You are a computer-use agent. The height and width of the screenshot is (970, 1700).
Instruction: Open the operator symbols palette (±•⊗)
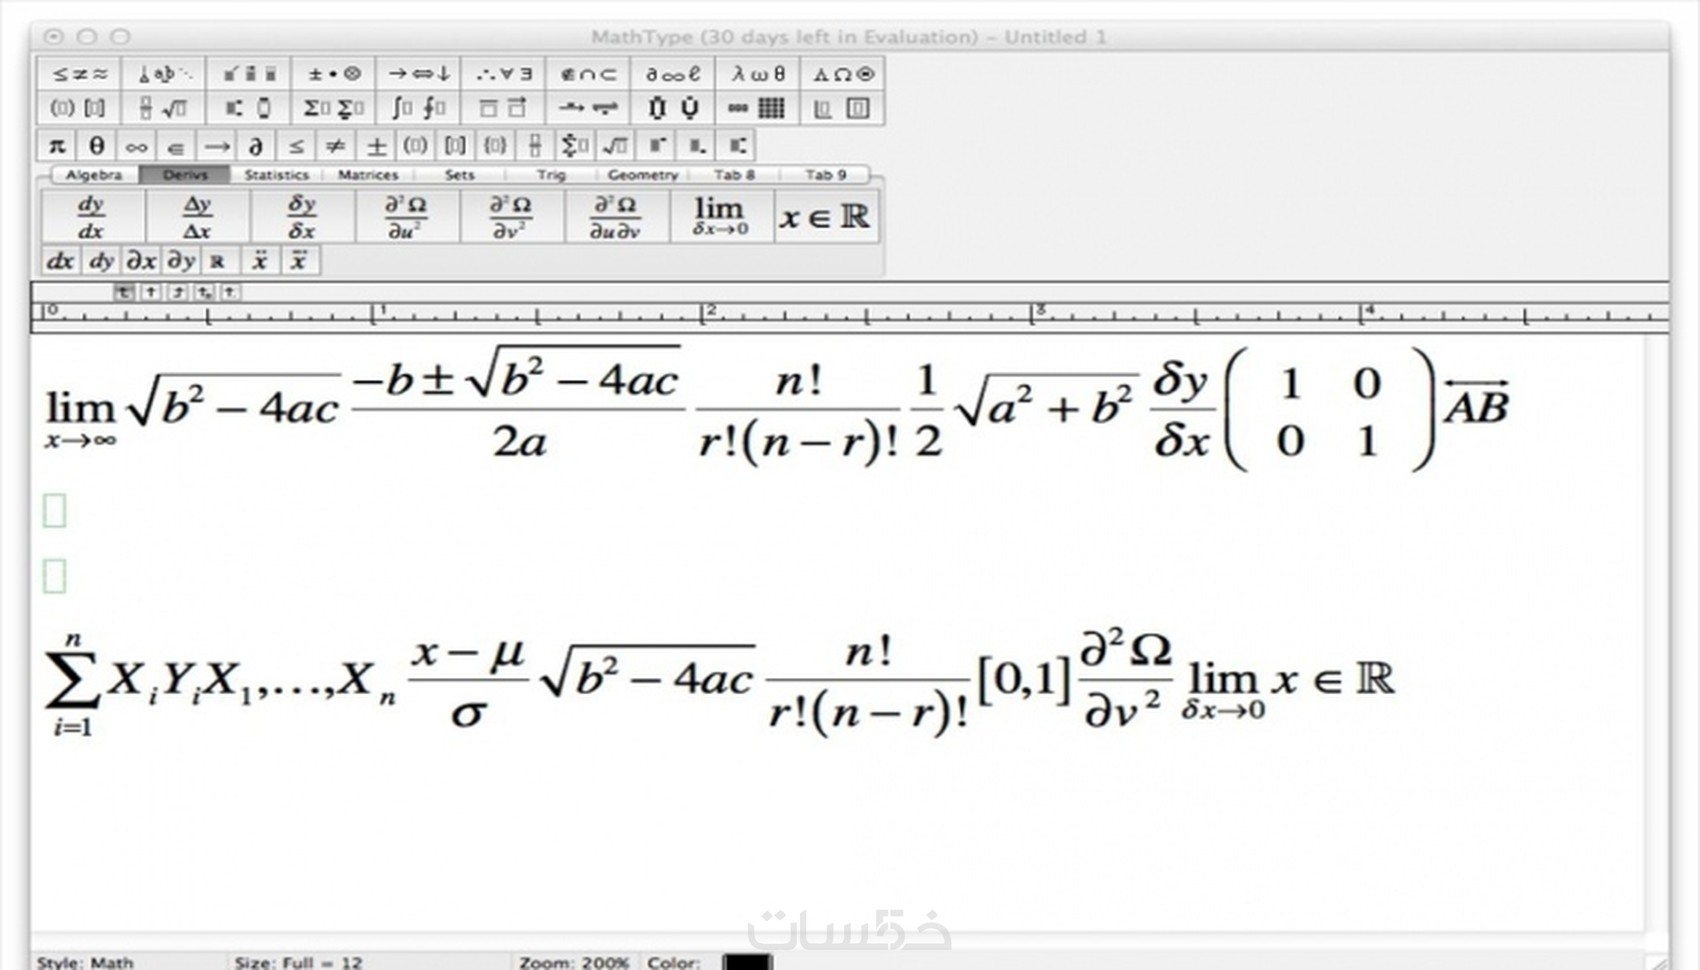click(x=334, y=74)
